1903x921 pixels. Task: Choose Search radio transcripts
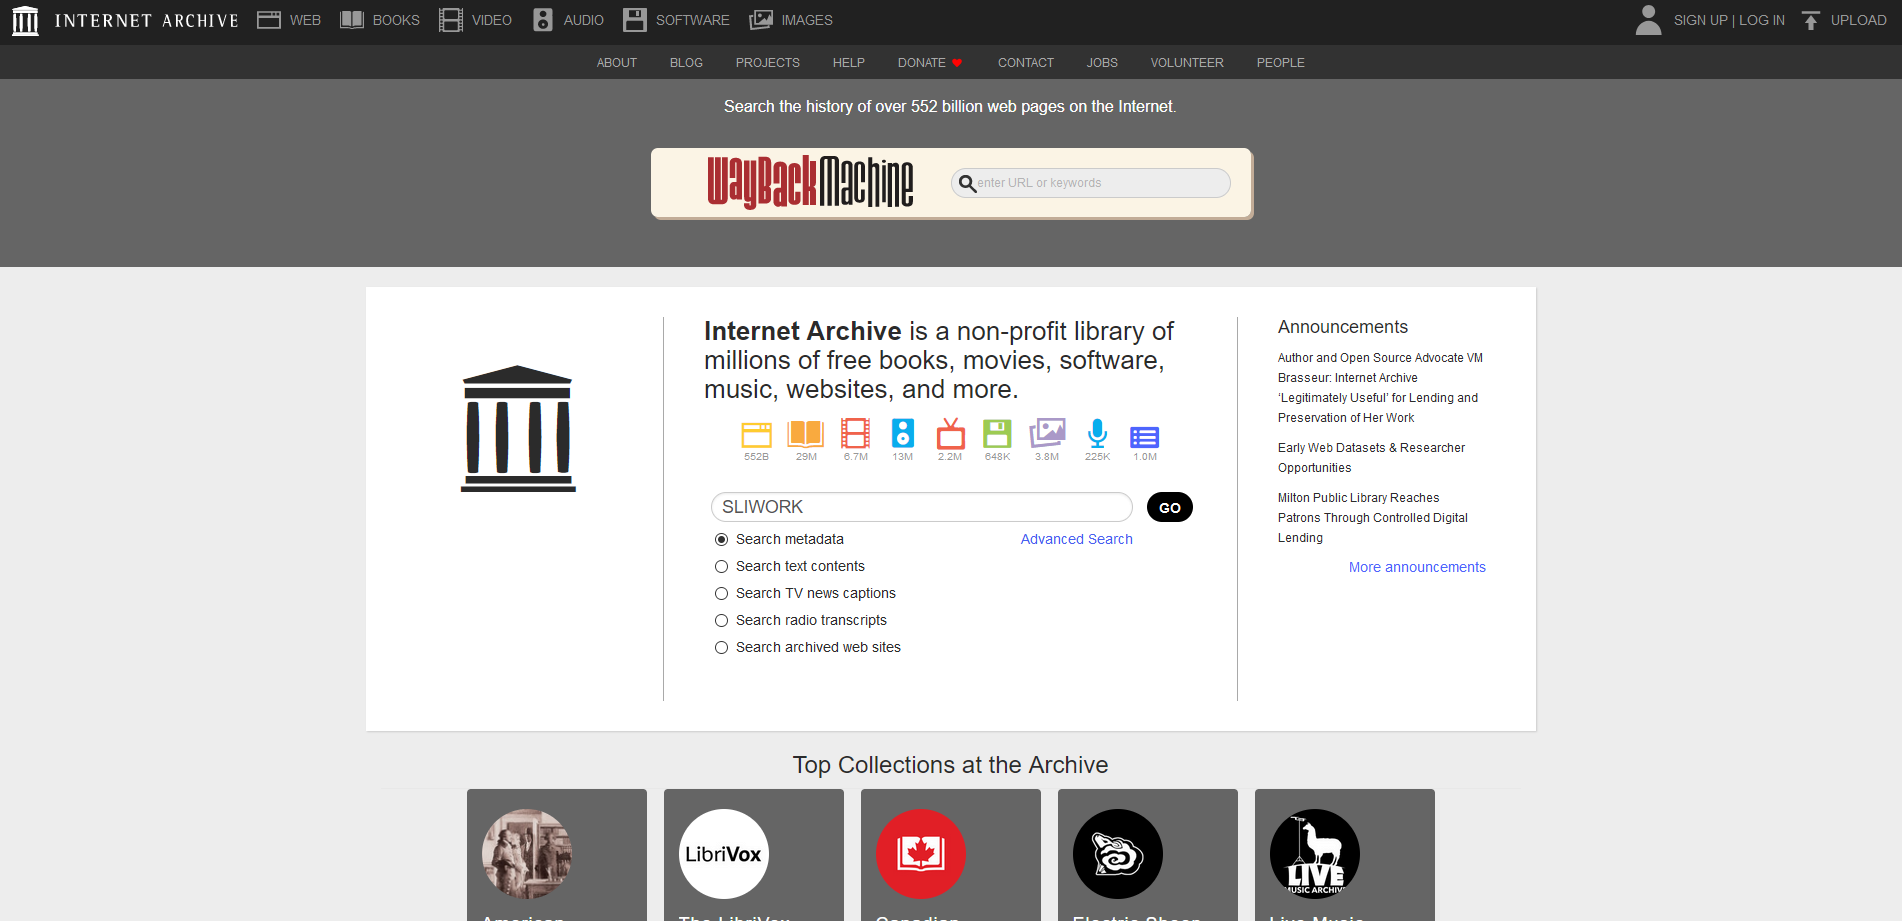[x=721, y=621]
